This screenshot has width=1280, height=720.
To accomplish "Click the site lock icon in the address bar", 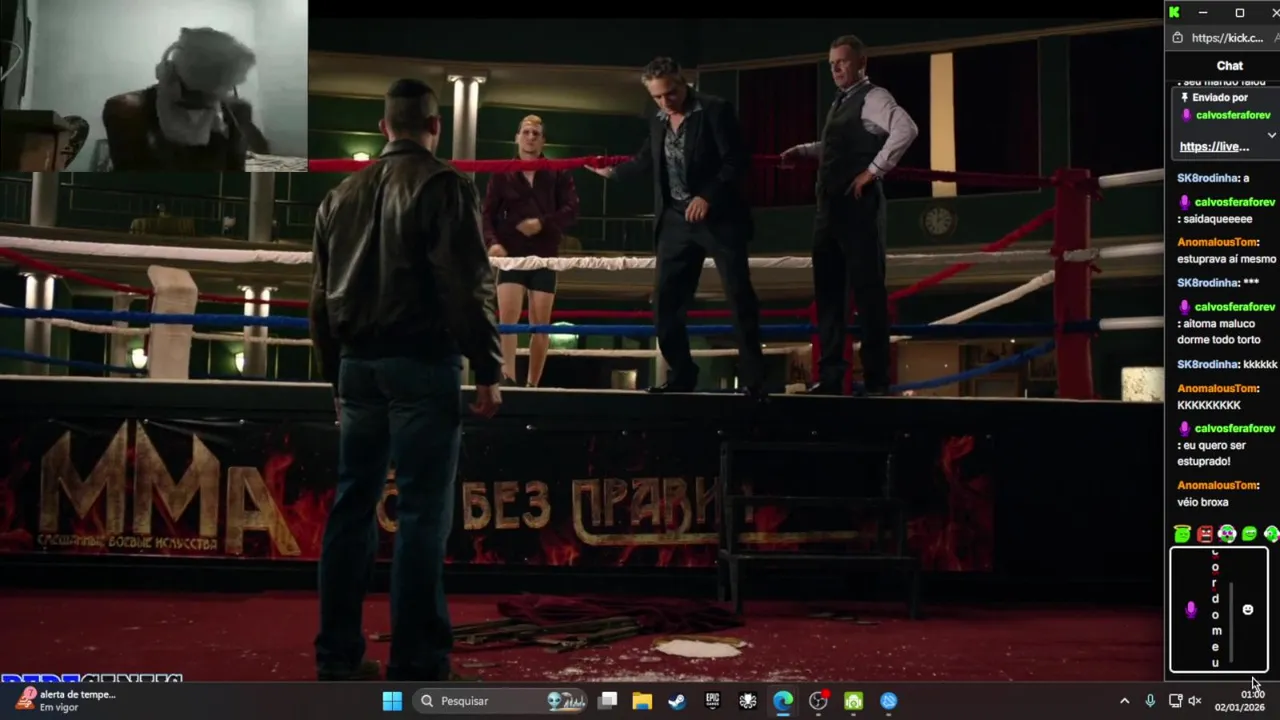I will [x=1177, y=38].
